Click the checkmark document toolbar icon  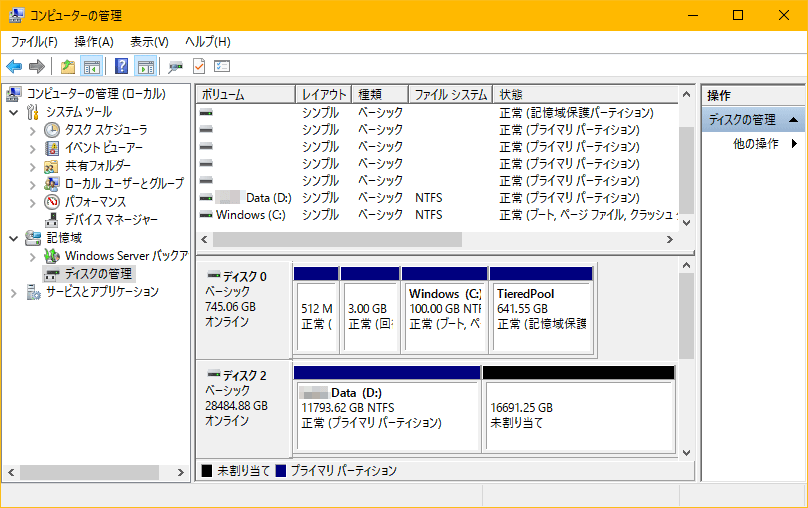(x=198, y=67)
